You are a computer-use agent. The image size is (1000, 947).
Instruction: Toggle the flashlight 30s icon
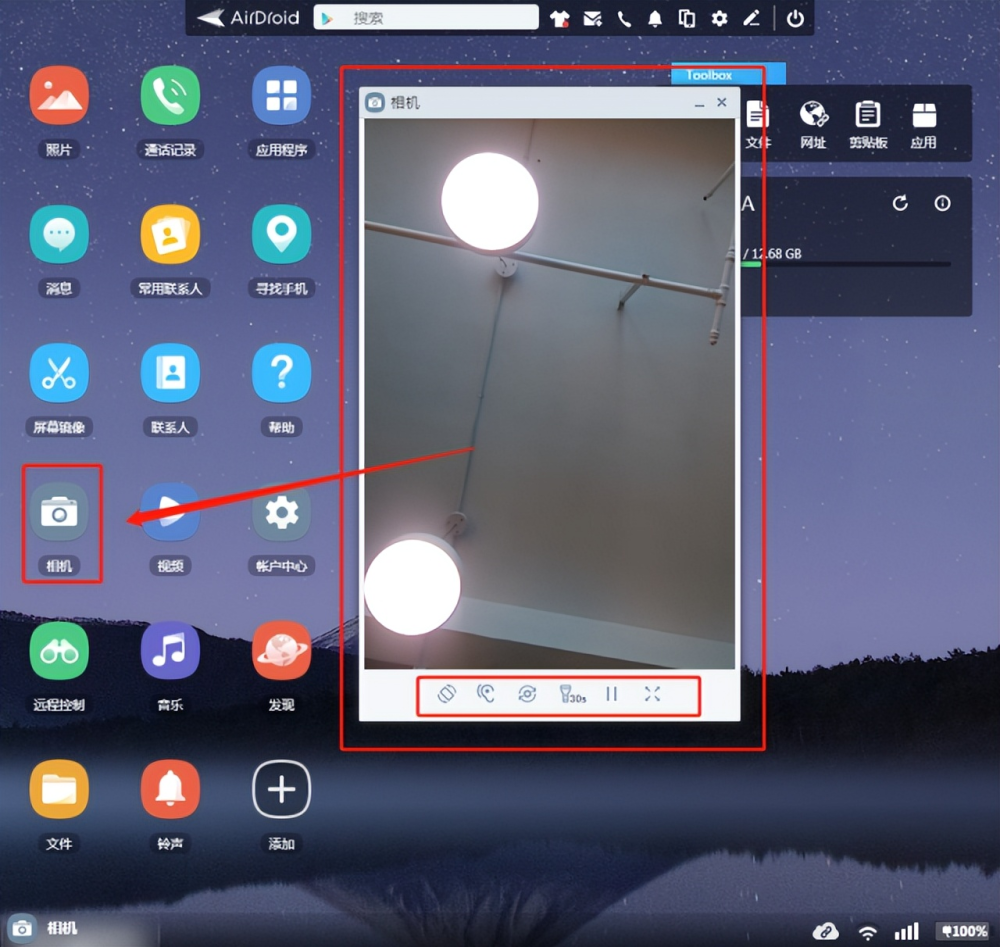[571, 694]
